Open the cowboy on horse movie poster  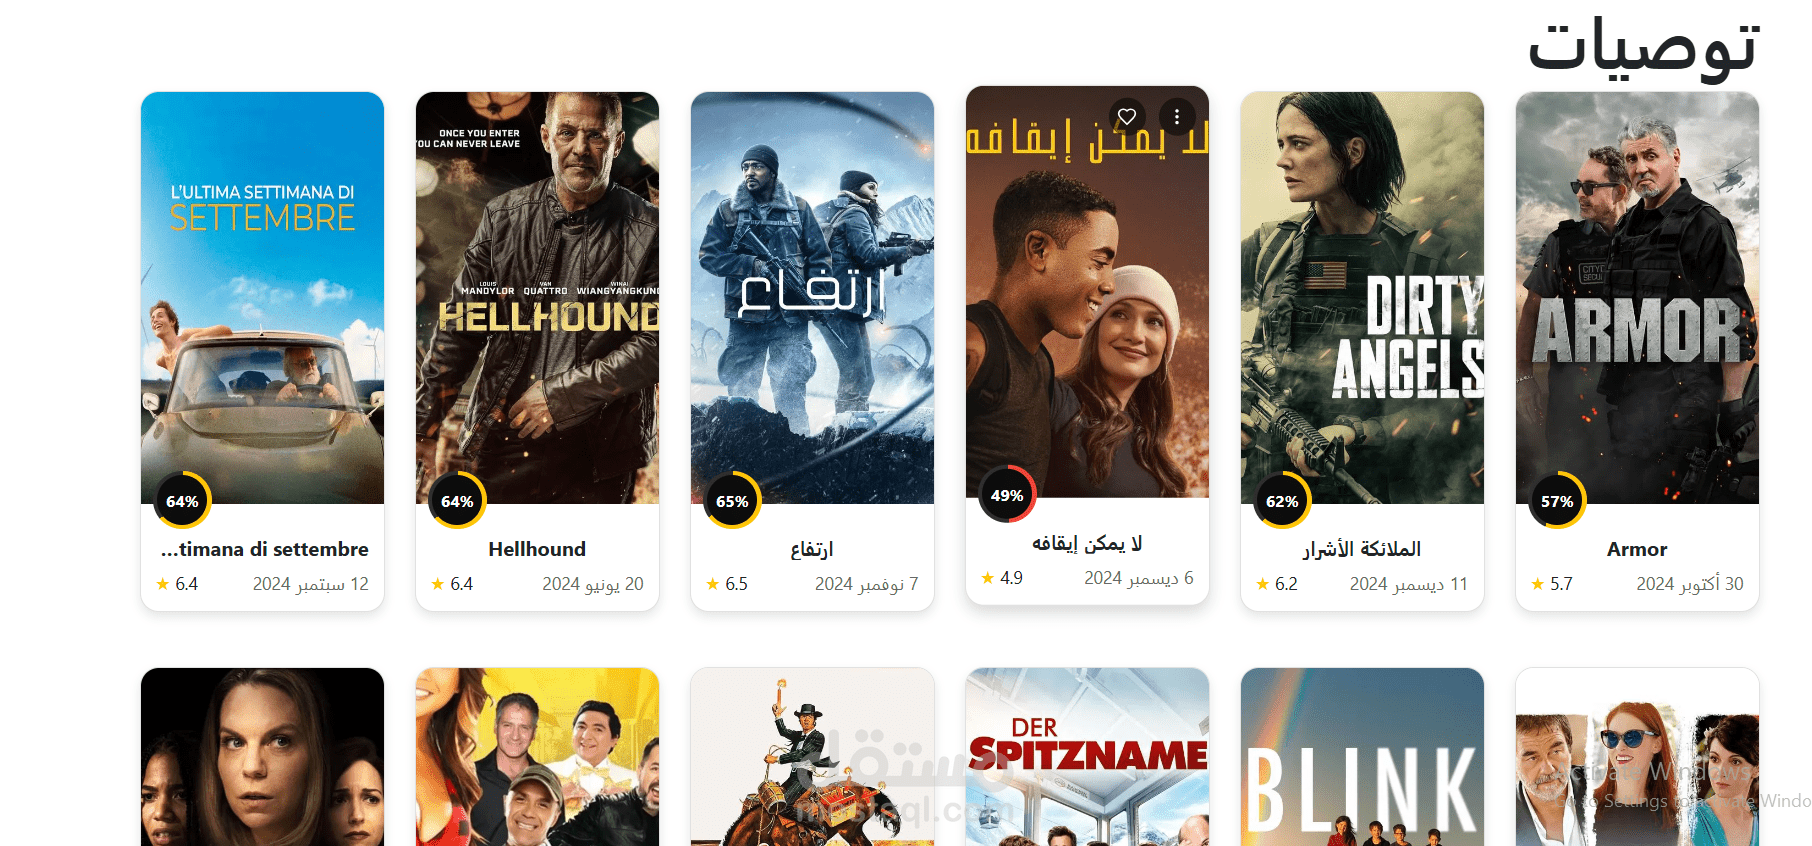(812, 757)
